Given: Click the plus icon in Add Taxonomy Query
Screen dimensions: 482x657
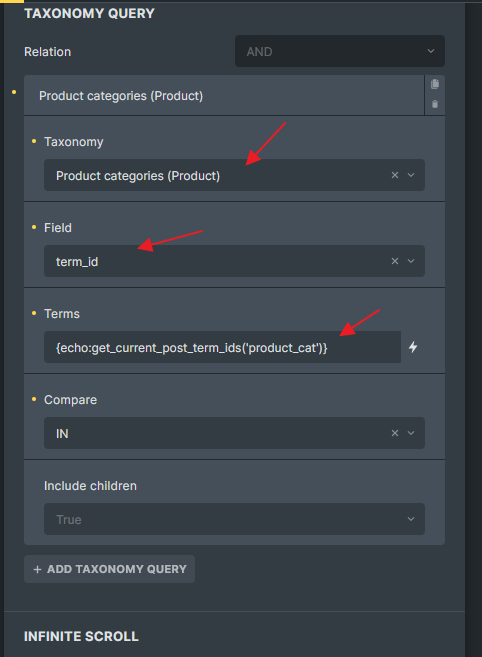Looking at the screenshot, I should [37, 569].
